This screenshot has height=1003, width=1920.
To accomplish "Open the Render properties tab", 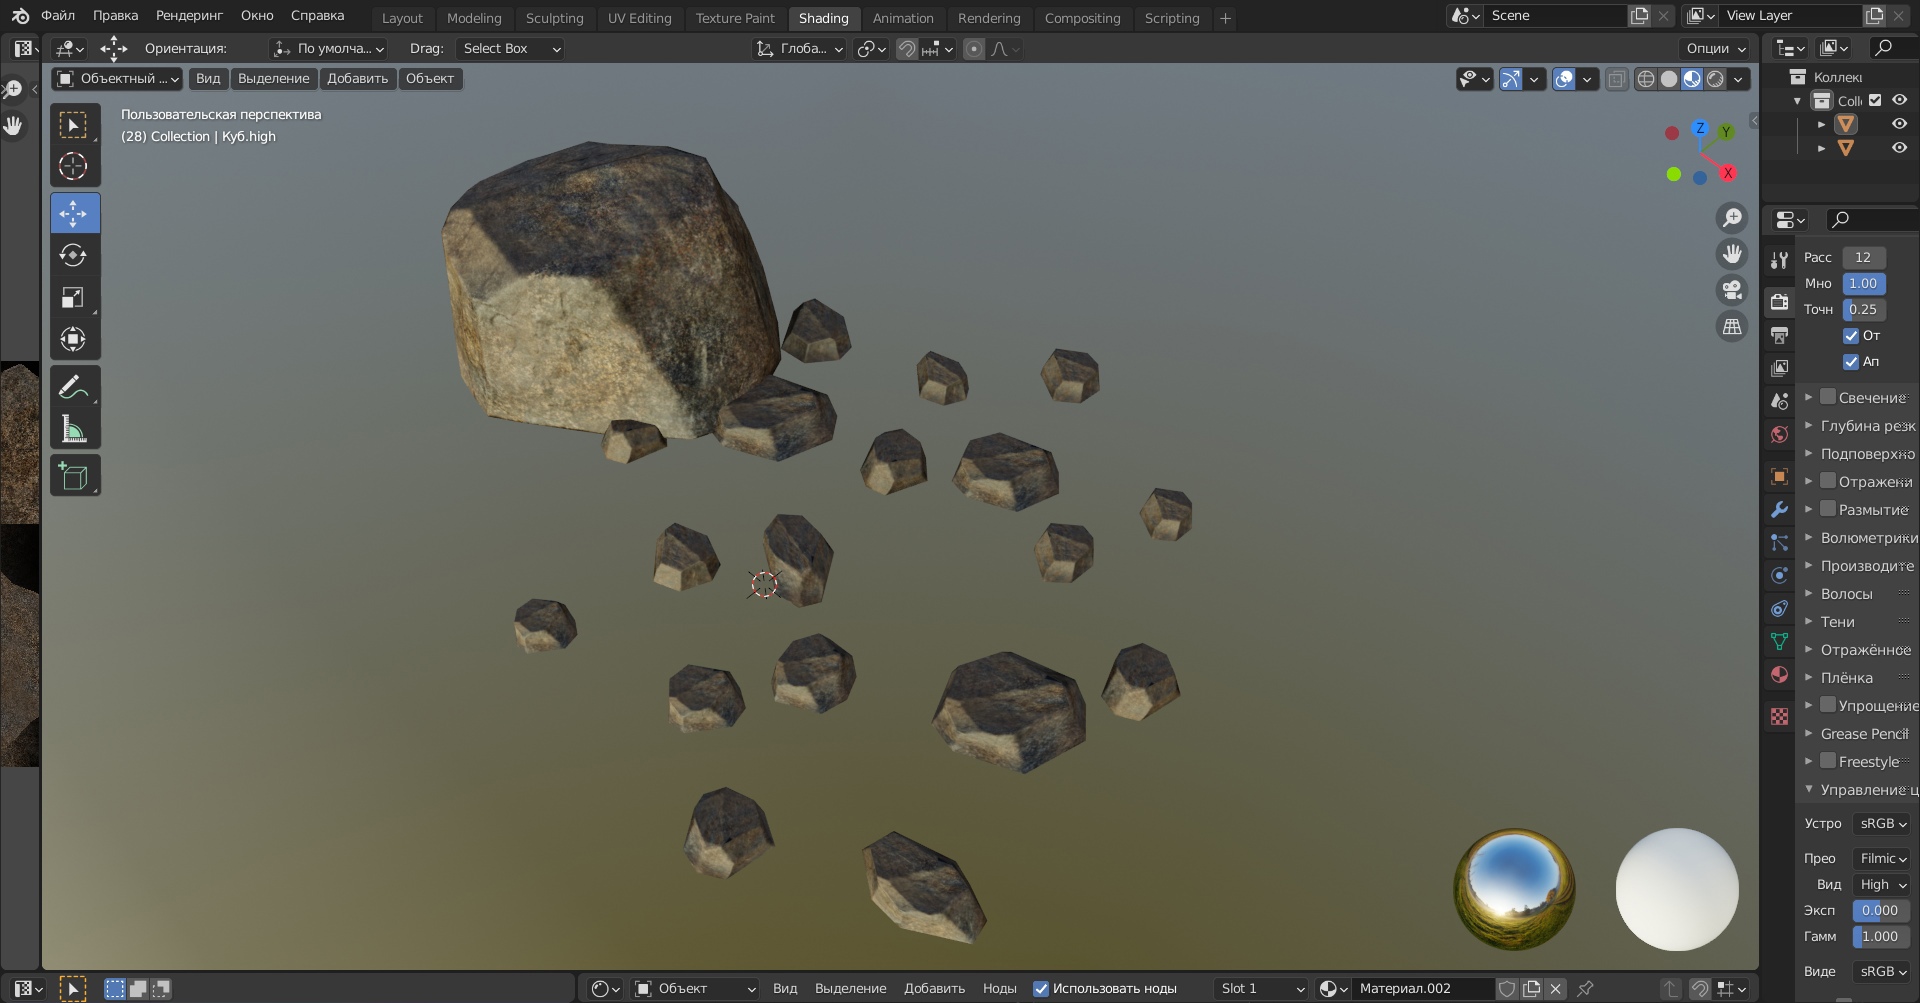I will (x=1779, y=301).
